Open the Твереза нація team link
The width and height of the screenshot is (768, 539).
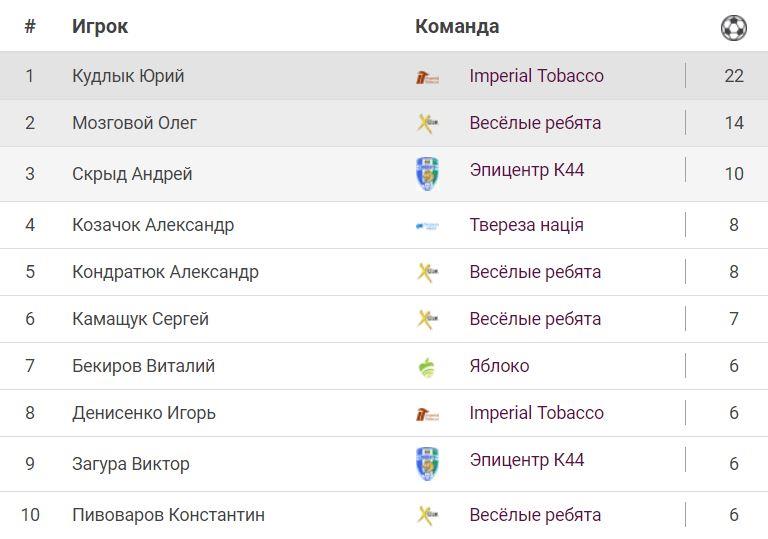coord(526,225)
